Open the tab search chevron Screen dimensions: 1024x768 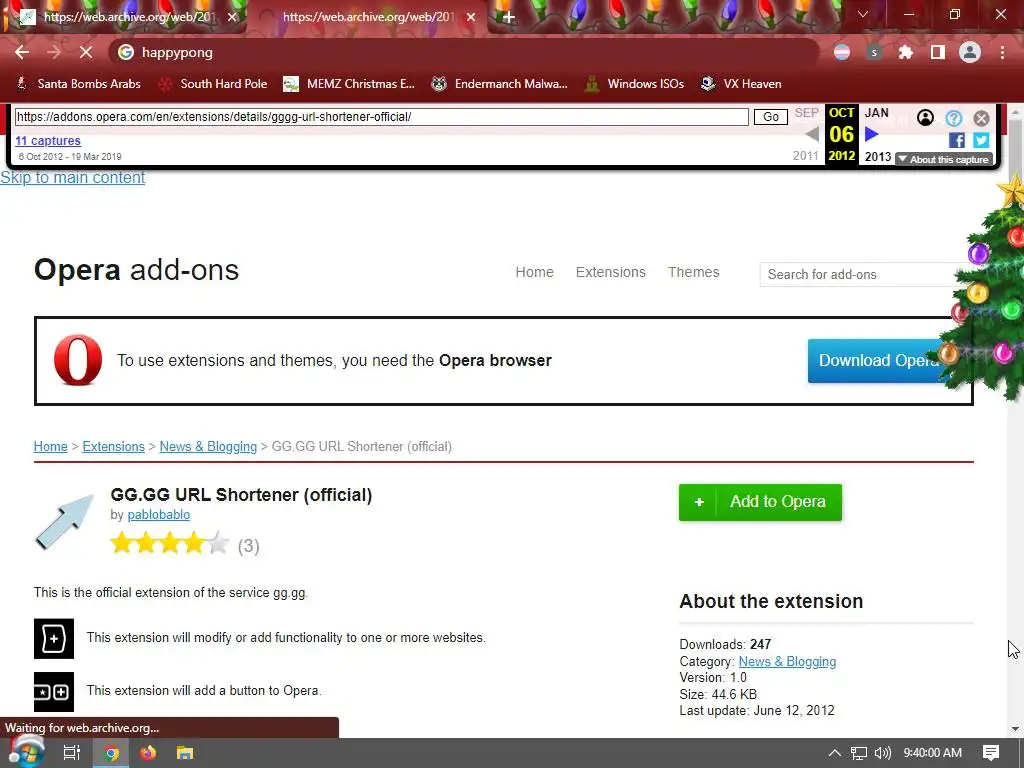[863, 14]
